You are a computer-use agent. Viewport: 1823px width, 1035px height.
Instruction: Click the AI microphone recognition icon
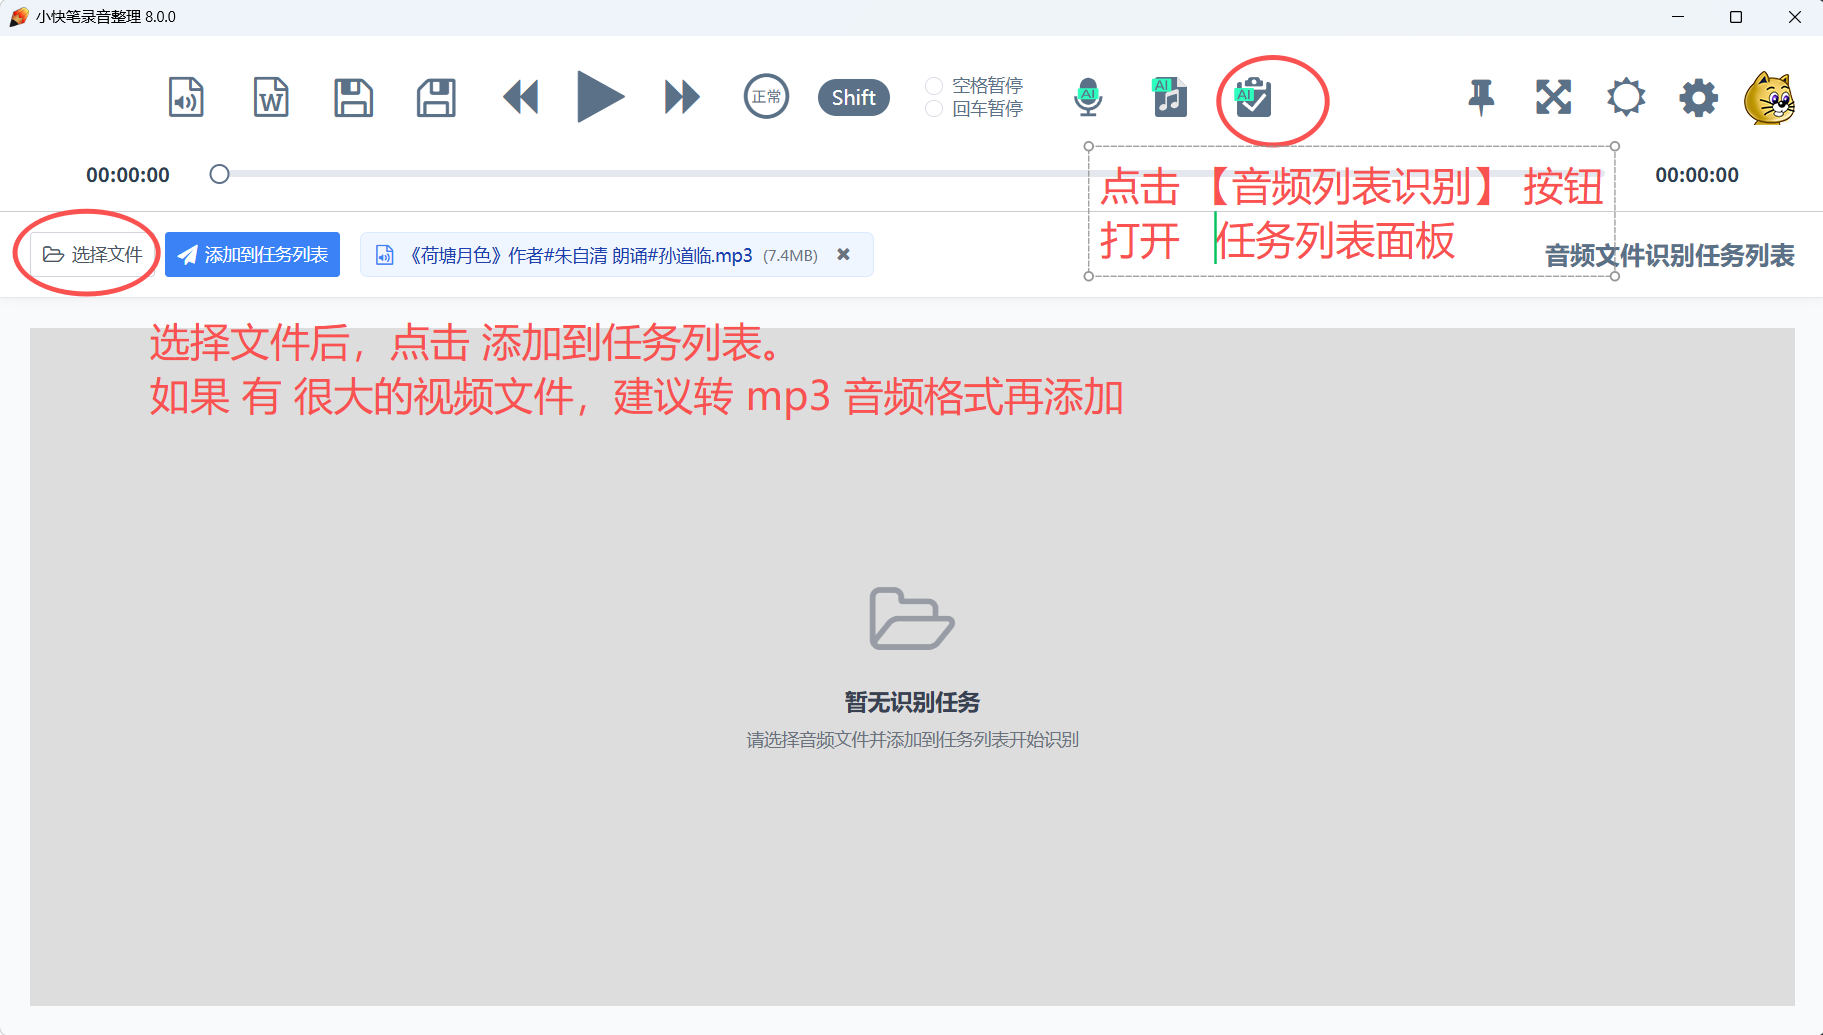[1088, 98]
